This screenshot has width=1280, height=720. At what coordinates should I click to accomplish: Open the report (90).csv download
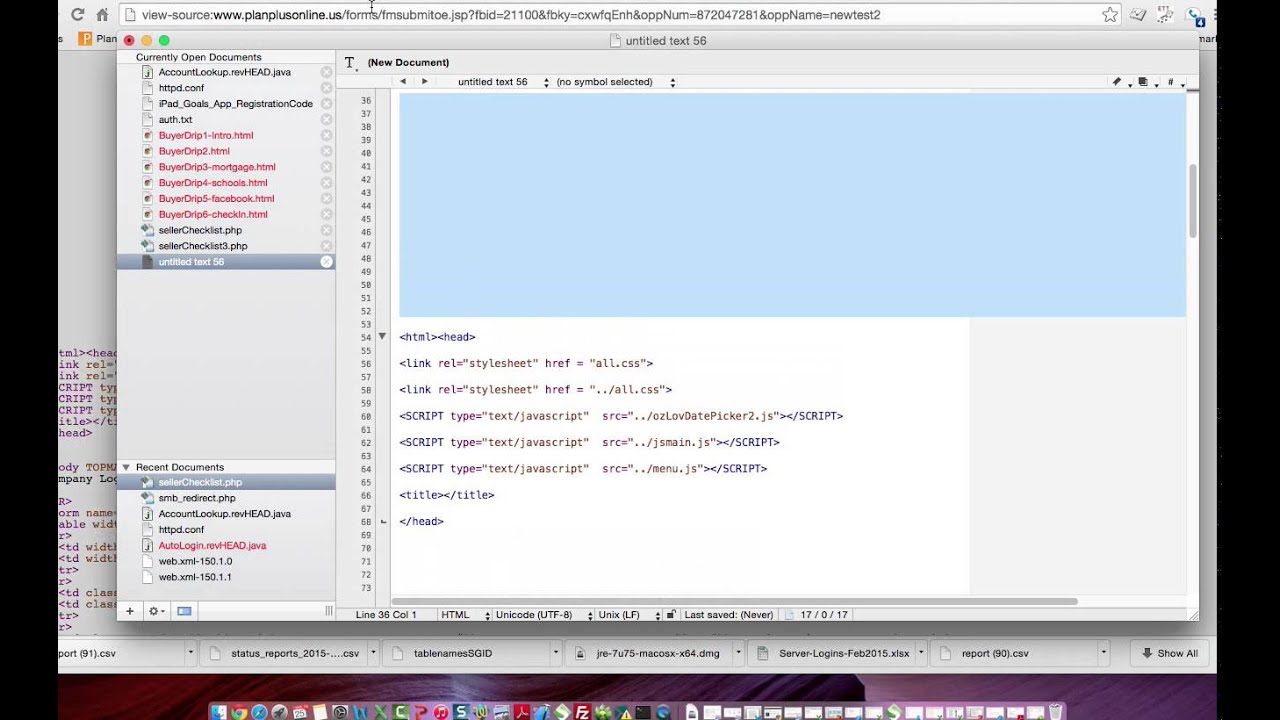point(1015,653)
